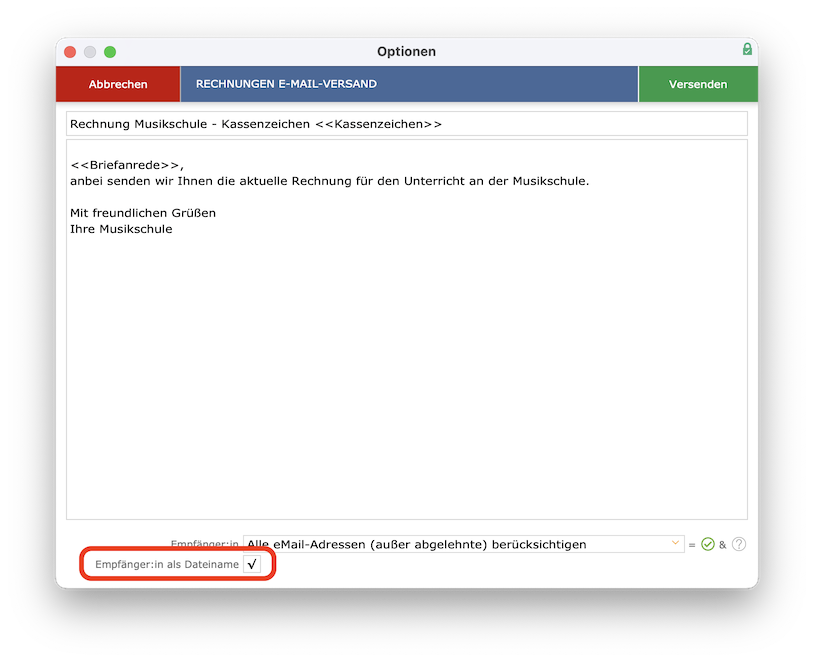Image resolution: width=814 pixels, height=662 pixels.
Task: Click the gray minimize window button
Action: click(90, 51)
